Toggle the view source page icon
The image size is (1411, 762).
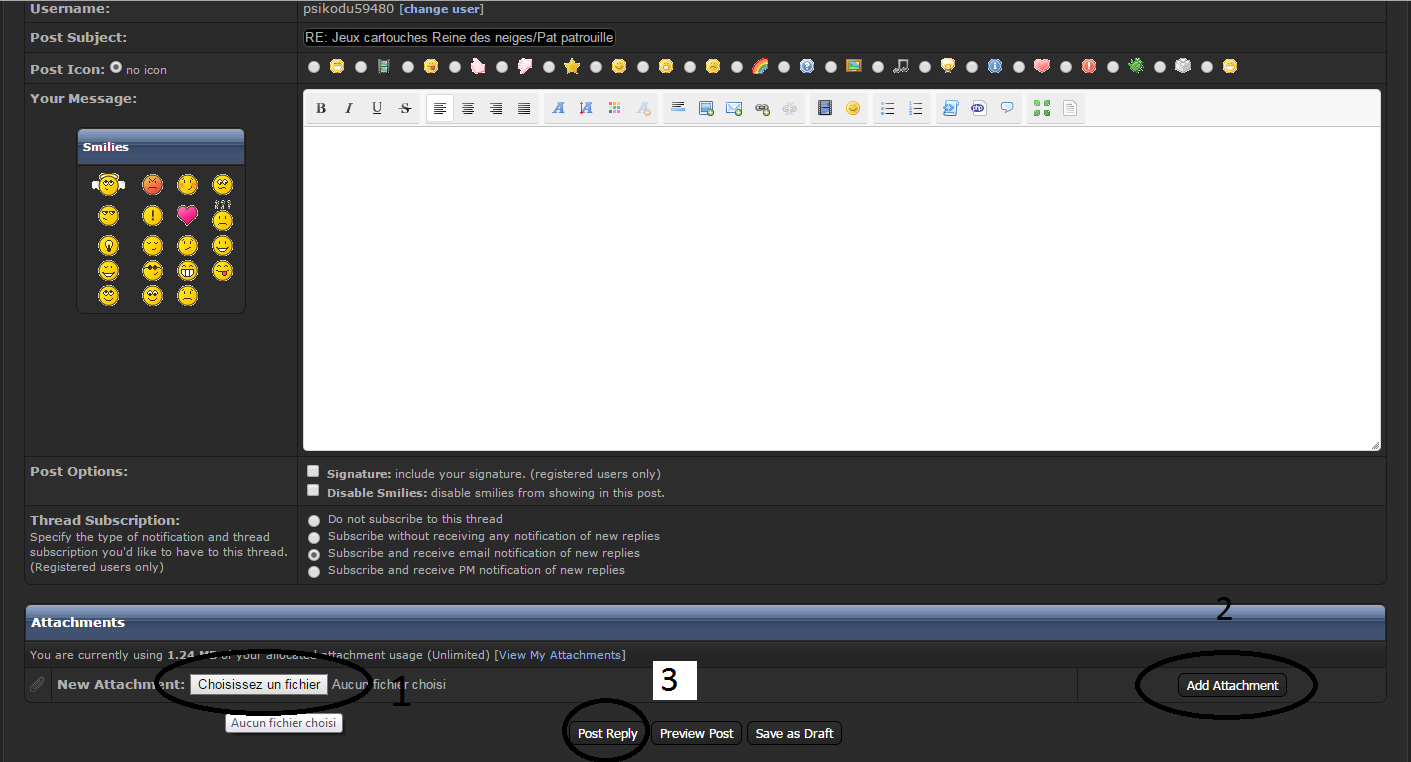tap(1070, 108)
